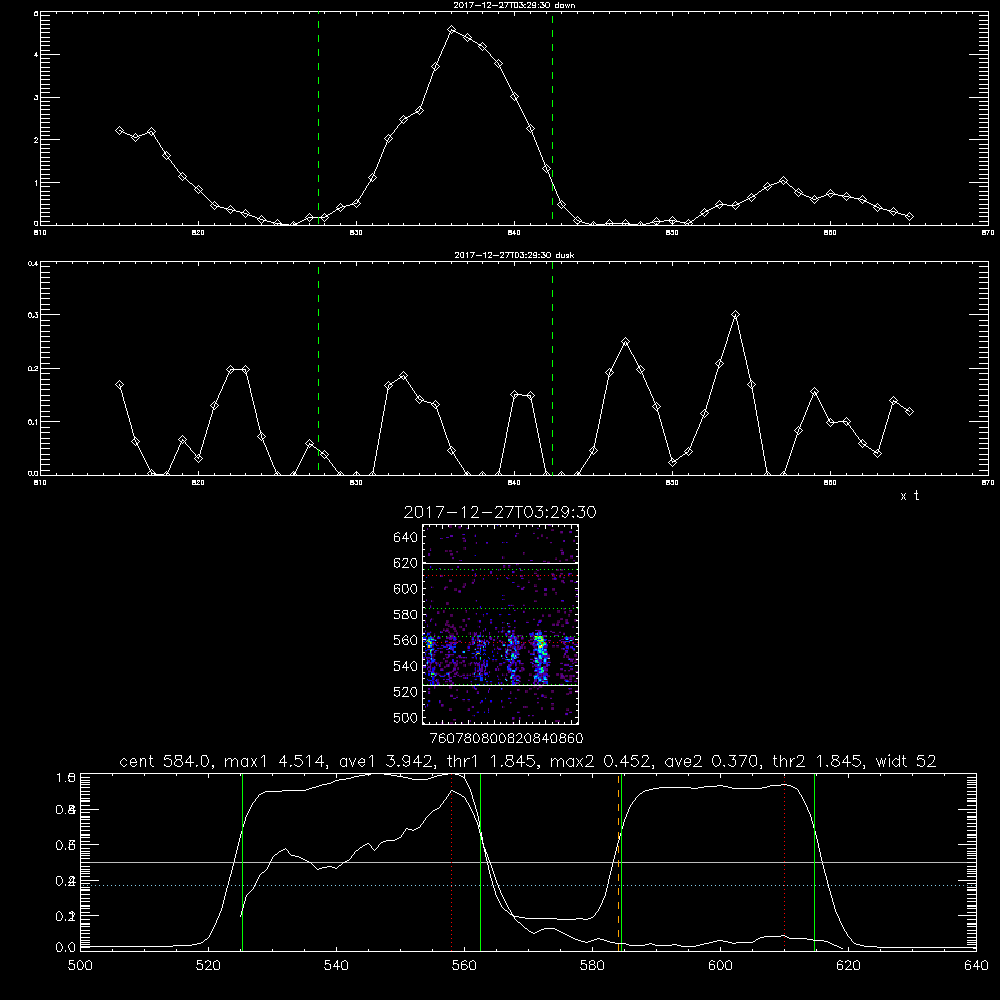Screen dimensions: 1000x1000
Task: Click '2' on the dawn plot y-axis
Action: [x=36, y=140]
